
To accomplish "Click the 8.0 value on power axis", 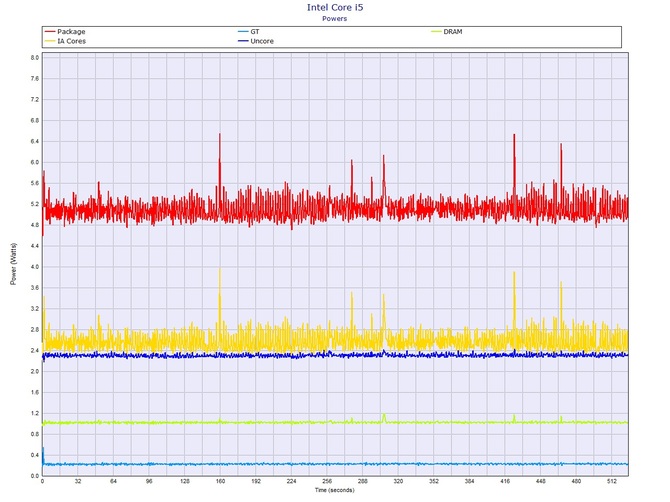I will 35,58.
